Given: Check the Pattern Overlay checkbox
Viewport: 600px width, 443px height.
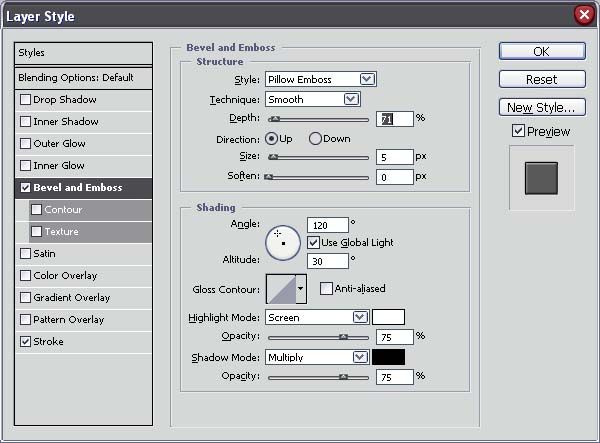Looking at the screenshot, I should point(25,319).
